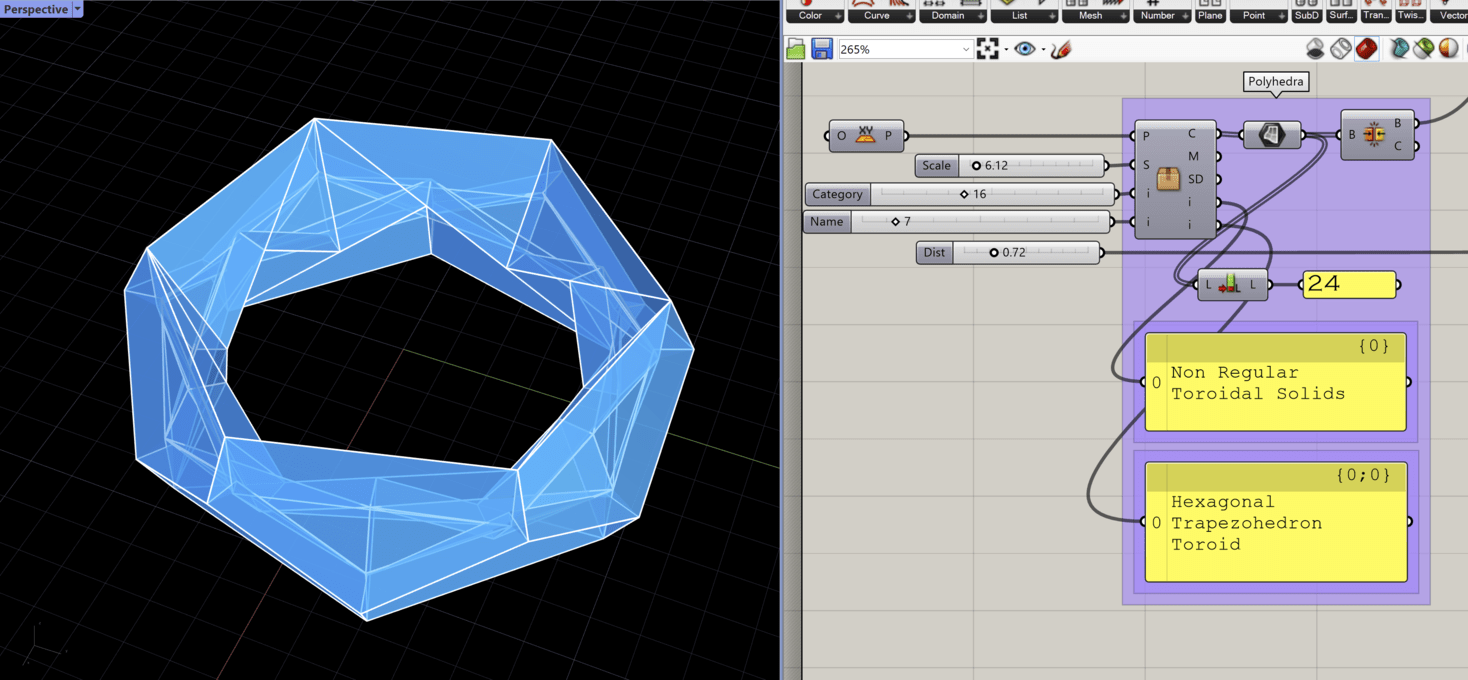Open document preview settings icon
This screenshot has width=1468, height=680.
pos(1424,48)
